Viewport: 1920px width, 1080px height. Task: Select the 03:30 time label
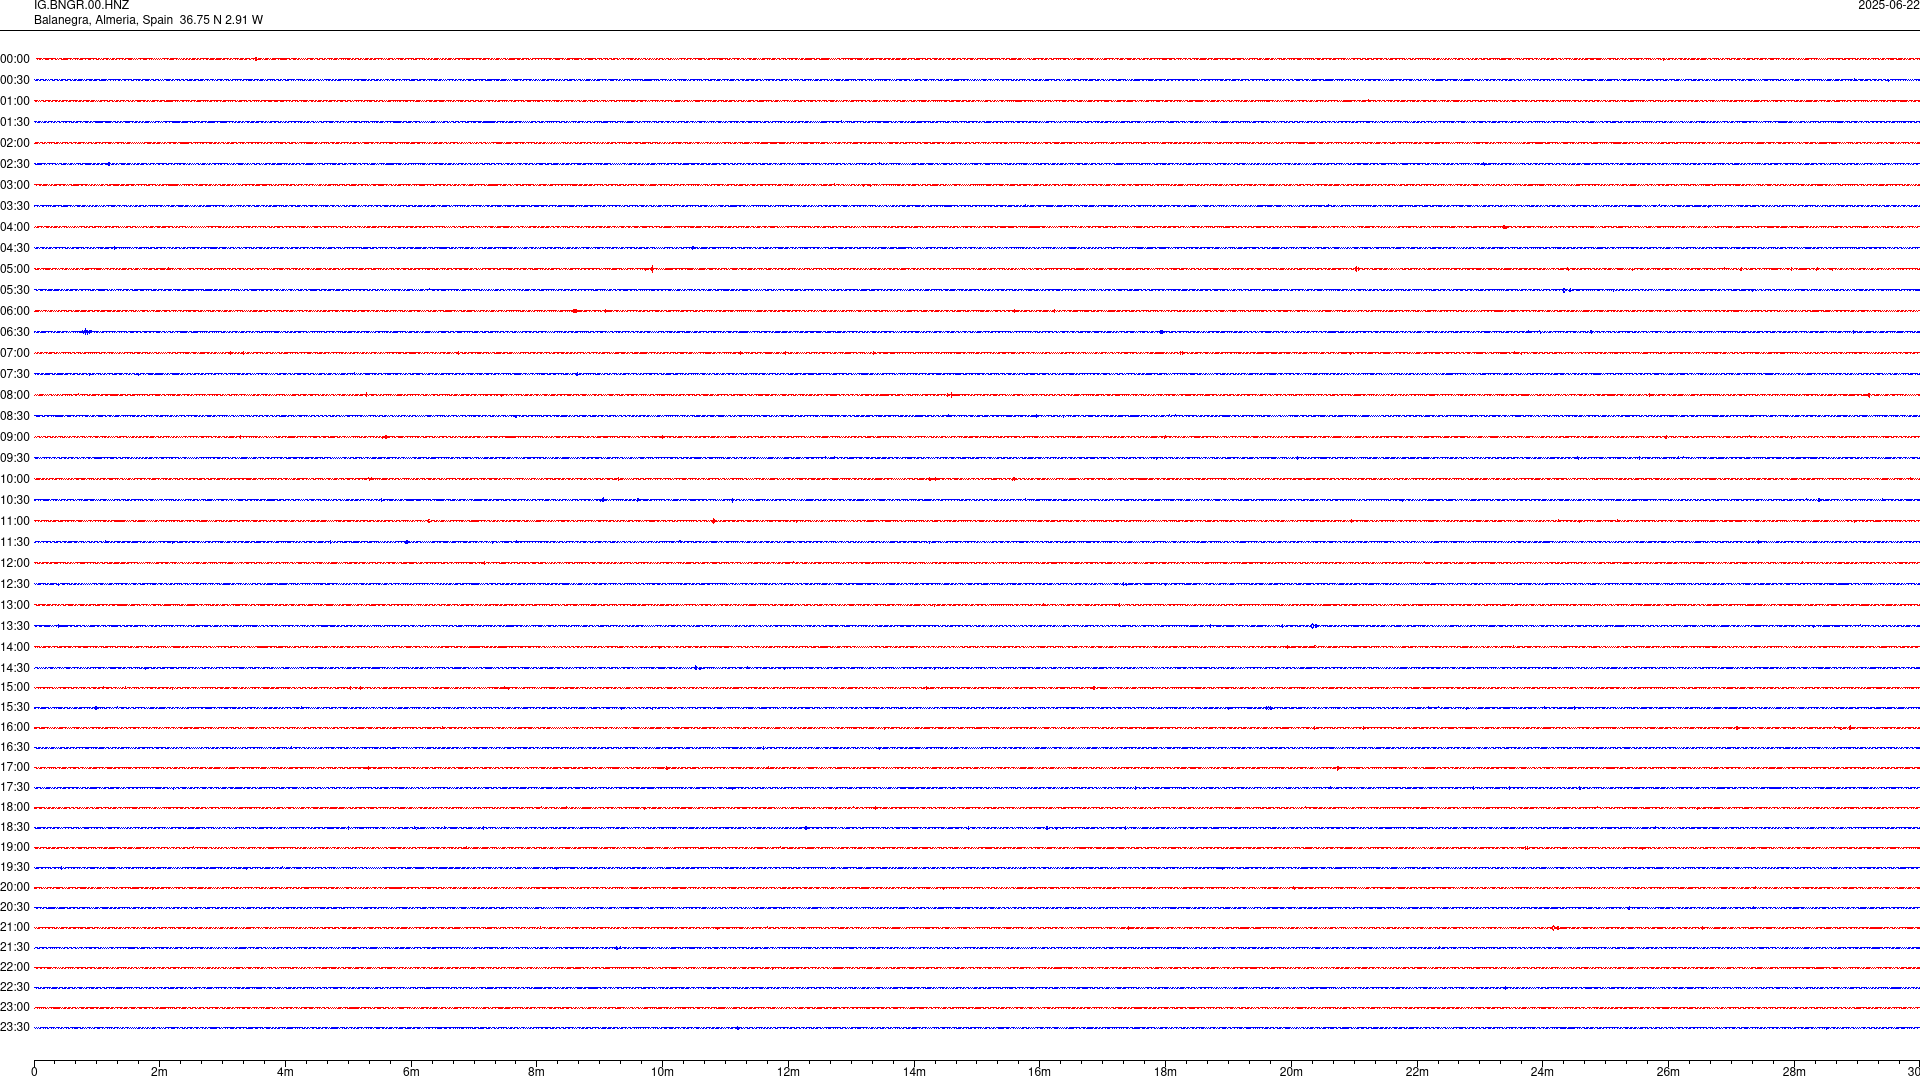point(15,206)
